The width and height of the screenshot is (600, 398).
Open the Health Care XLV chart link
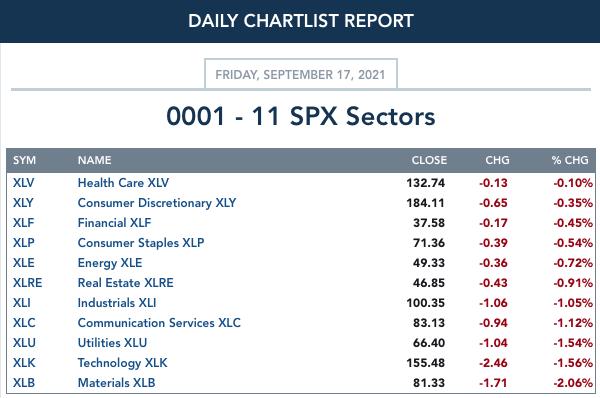click(123, 183)
